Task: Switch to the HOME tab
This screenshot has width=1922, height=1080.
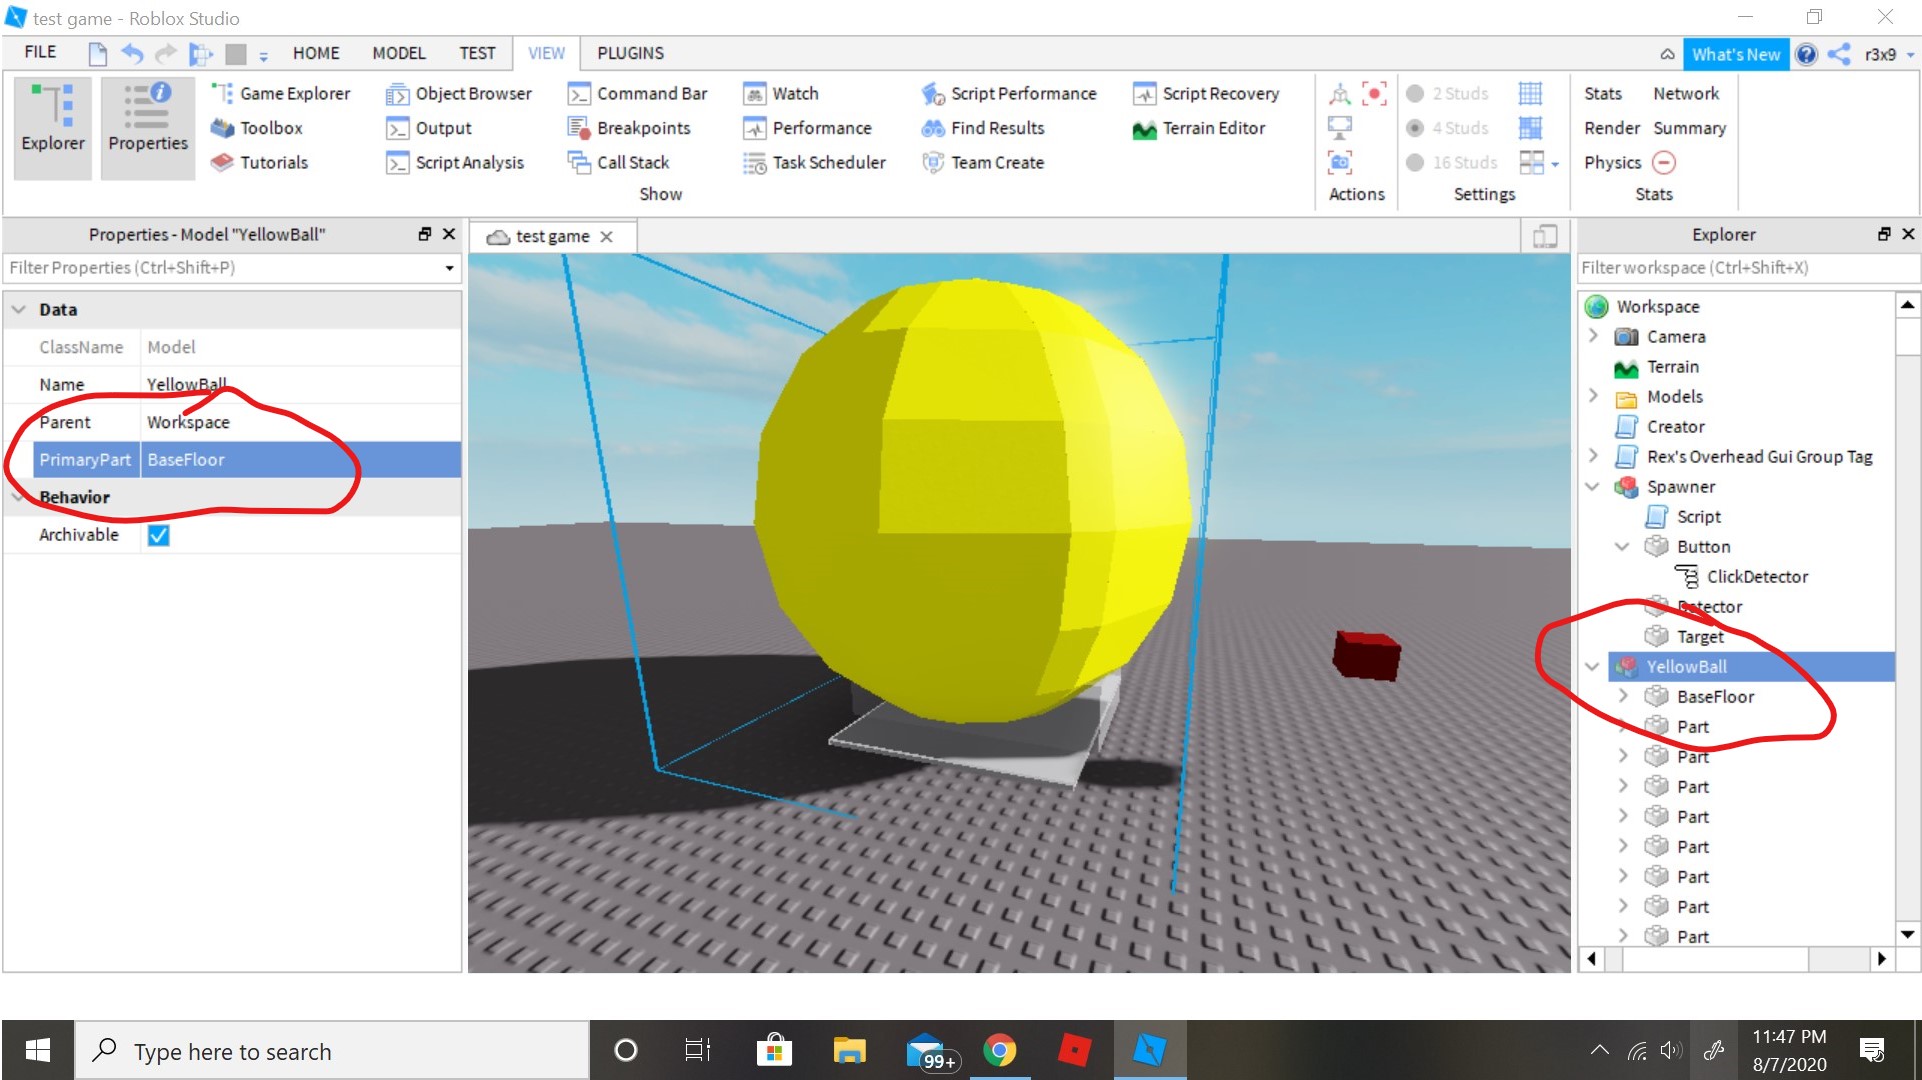Action: pyautogui.click(x=316, y=53)
